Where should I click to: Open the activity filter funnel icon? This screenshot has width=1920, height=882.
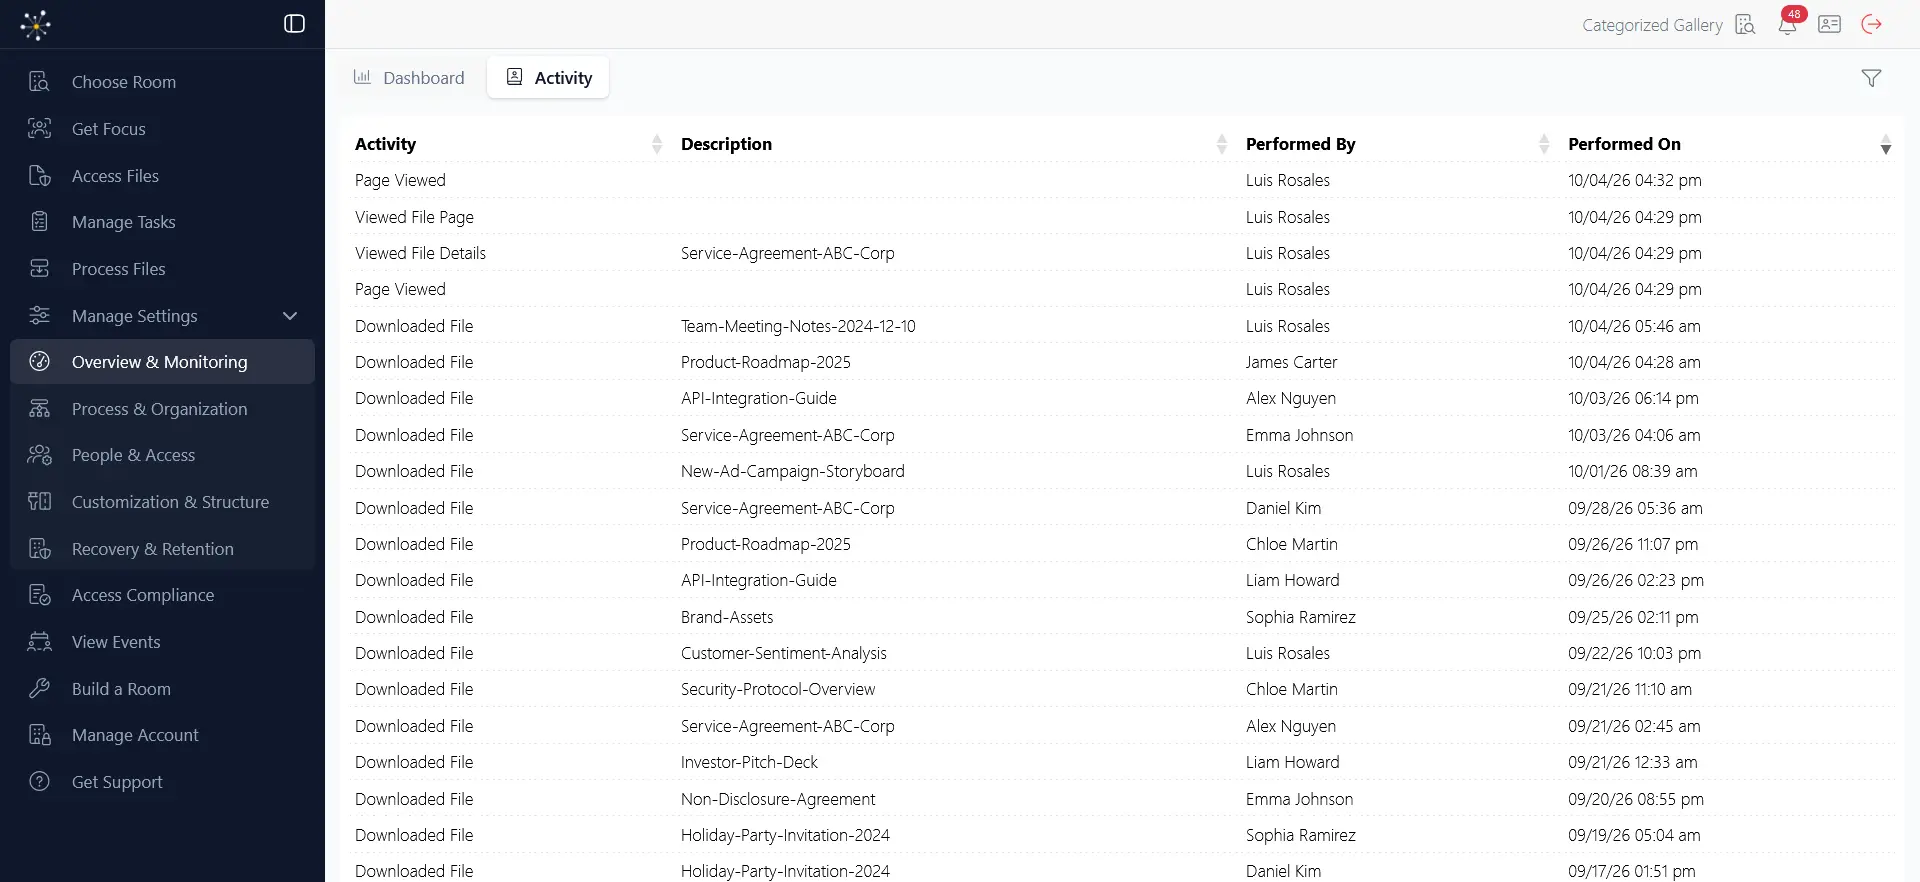point(1872,78)
